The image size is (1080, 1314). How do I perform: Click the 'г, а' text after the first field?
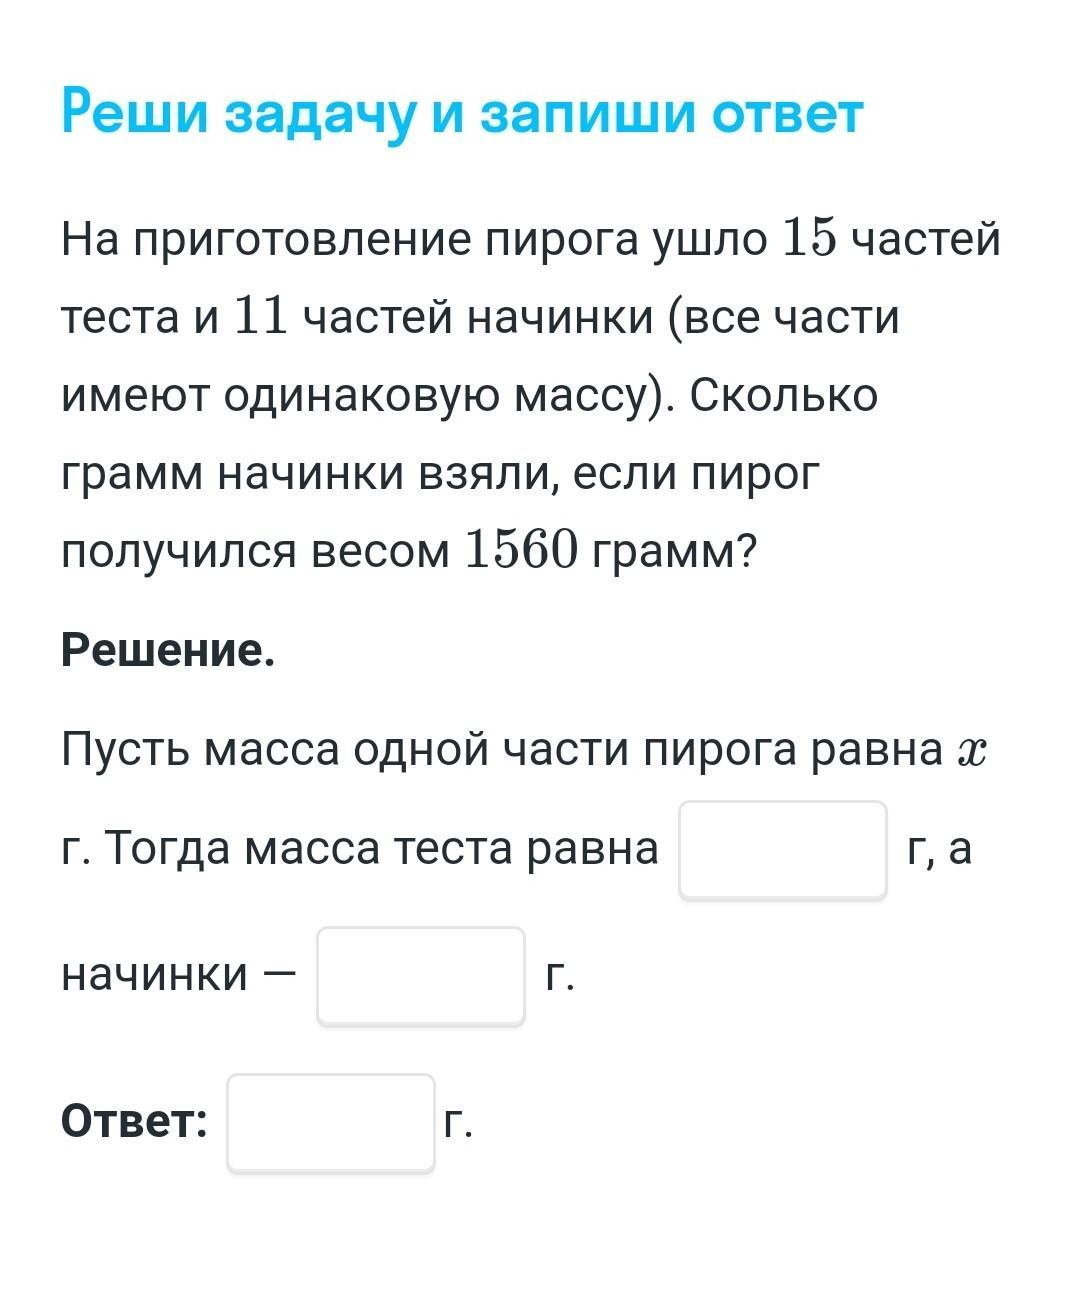939,849
